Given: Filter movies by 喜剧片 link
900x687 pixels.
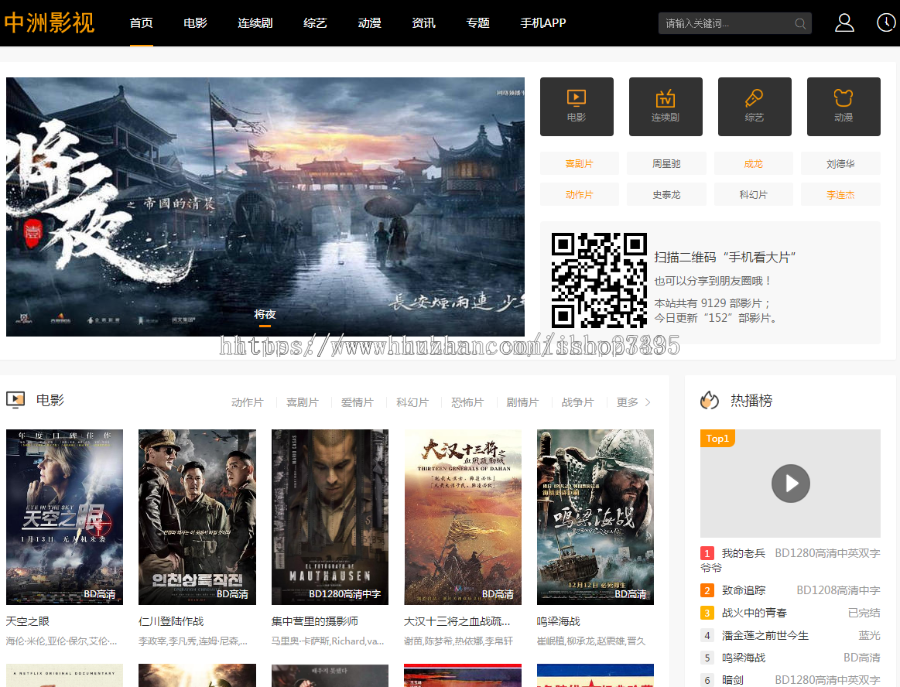Looking at the screenshot, I should click(302, 402).
